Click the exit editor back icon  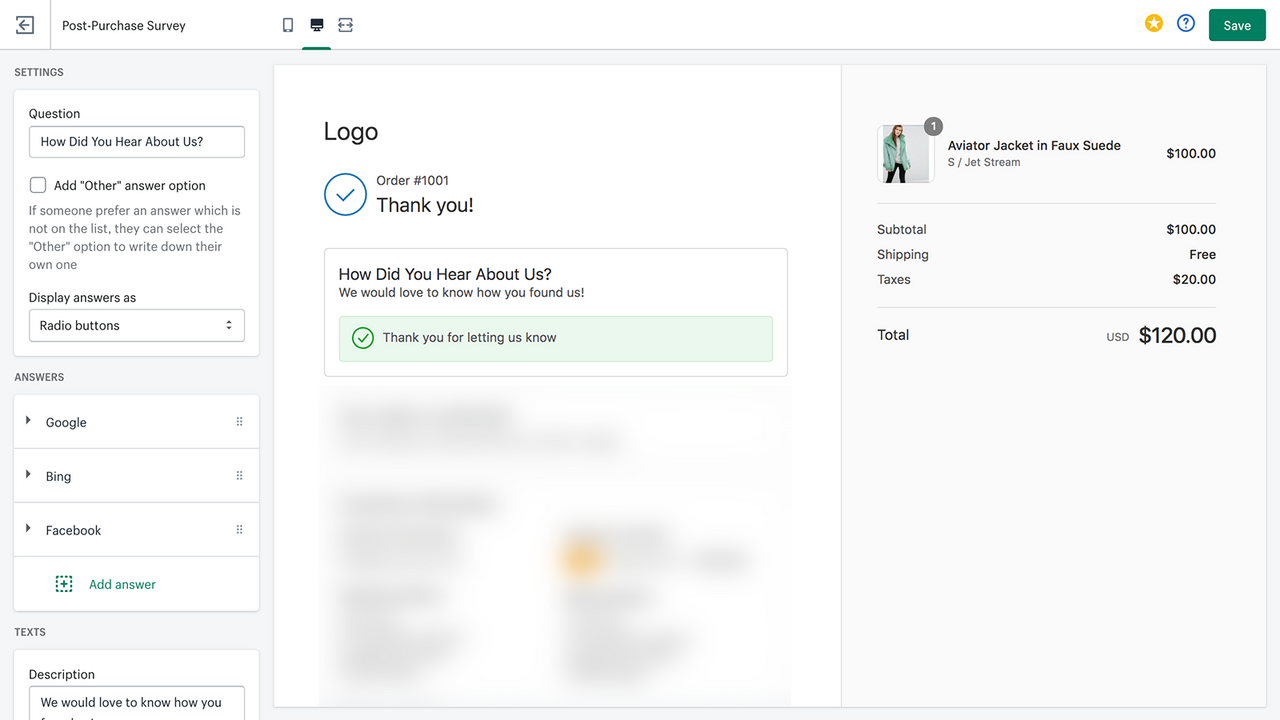click(25, 25)
